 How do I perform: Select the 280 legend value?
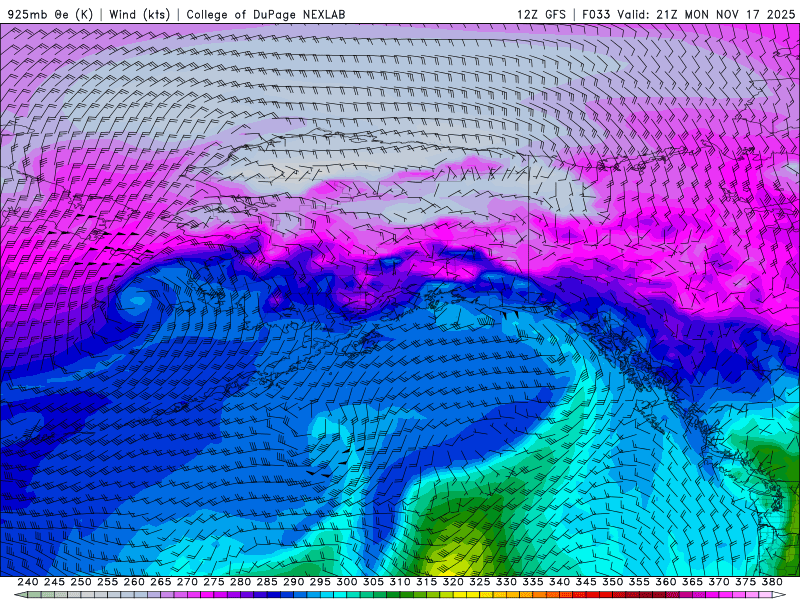[x=240, y=582]
